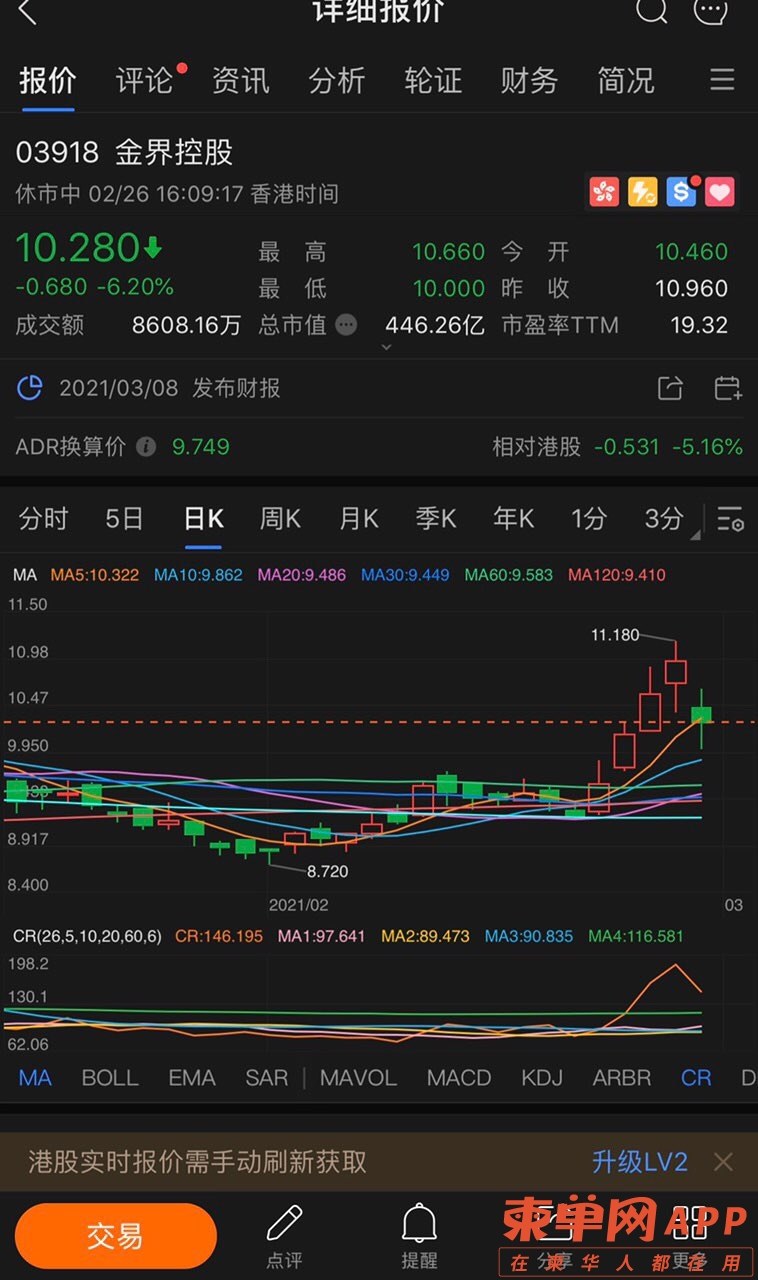This screenshot has height=1280, width=758.
Task: Tap the 8.720 low price label
Action: [x=327, y=871]
